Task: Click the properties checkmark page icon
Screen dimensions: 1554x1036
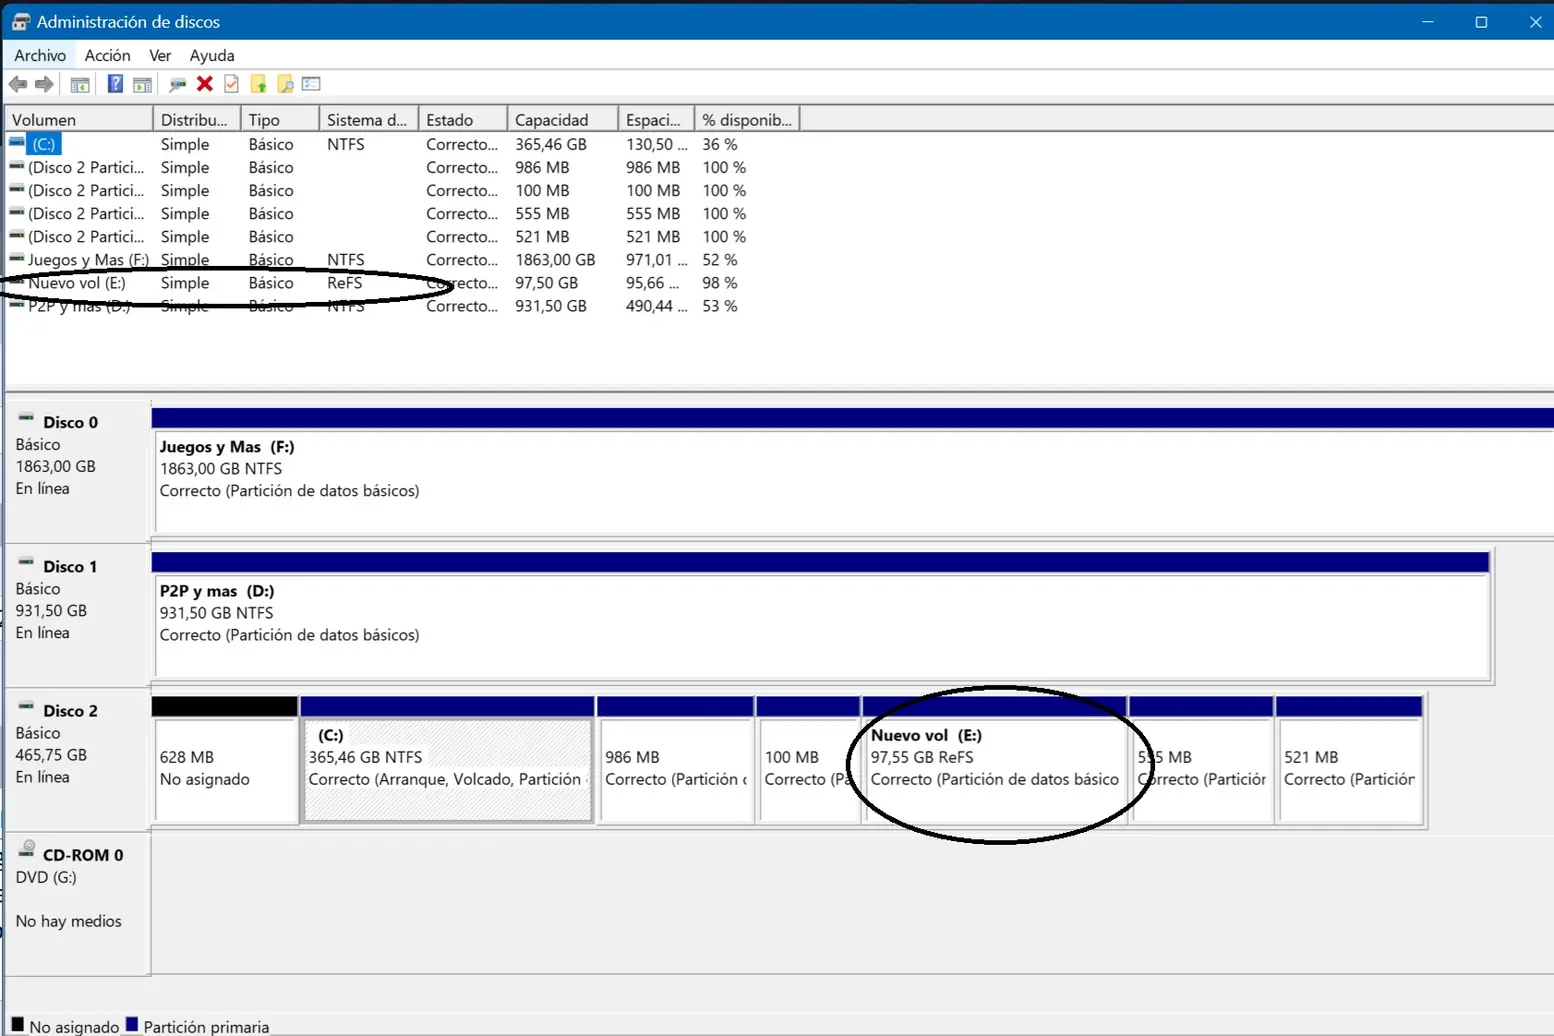Action: click(x=232, y=84)
